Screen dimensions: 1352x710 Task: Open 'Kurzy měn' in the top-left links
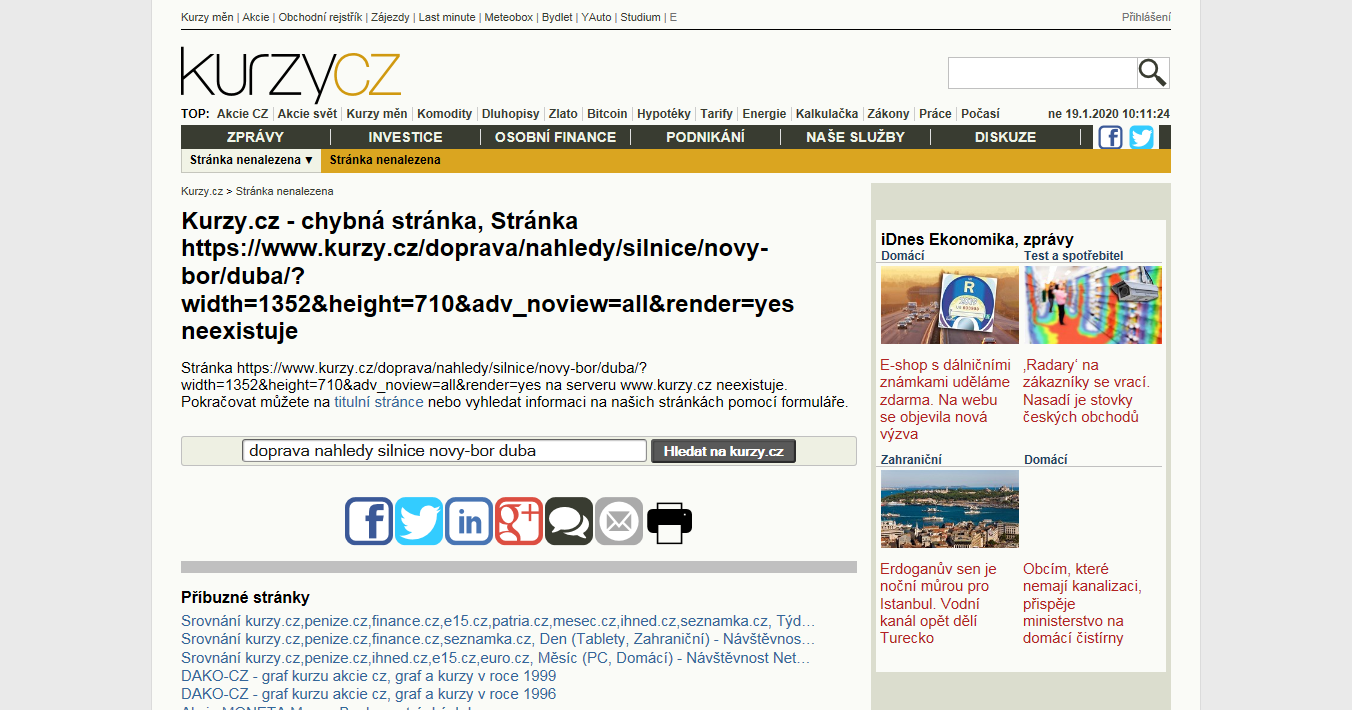tap(207, 17)
